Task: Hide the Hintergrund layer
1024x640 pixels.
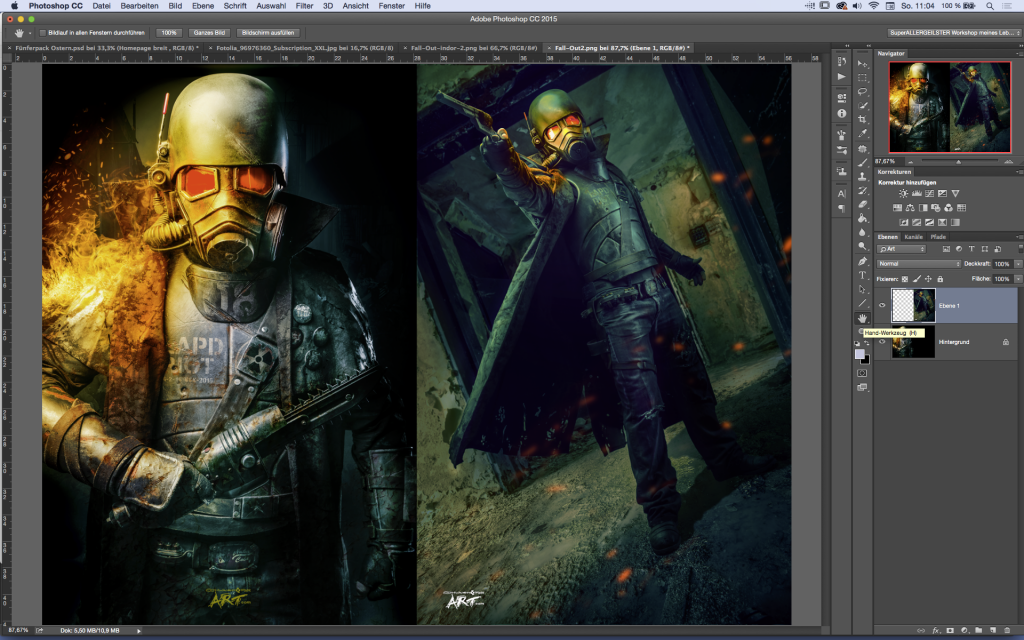Action: (882, 342)
